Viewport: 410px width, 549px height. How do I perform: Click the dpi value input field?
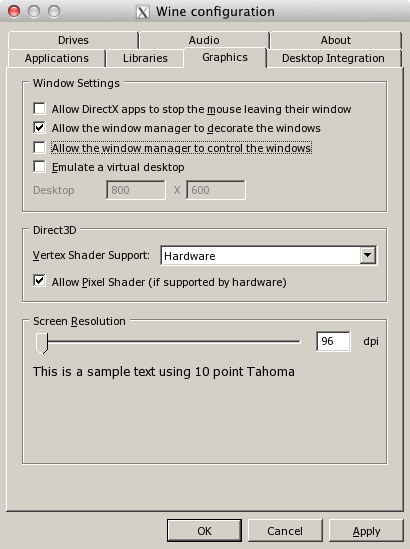(x=333, y=341)
